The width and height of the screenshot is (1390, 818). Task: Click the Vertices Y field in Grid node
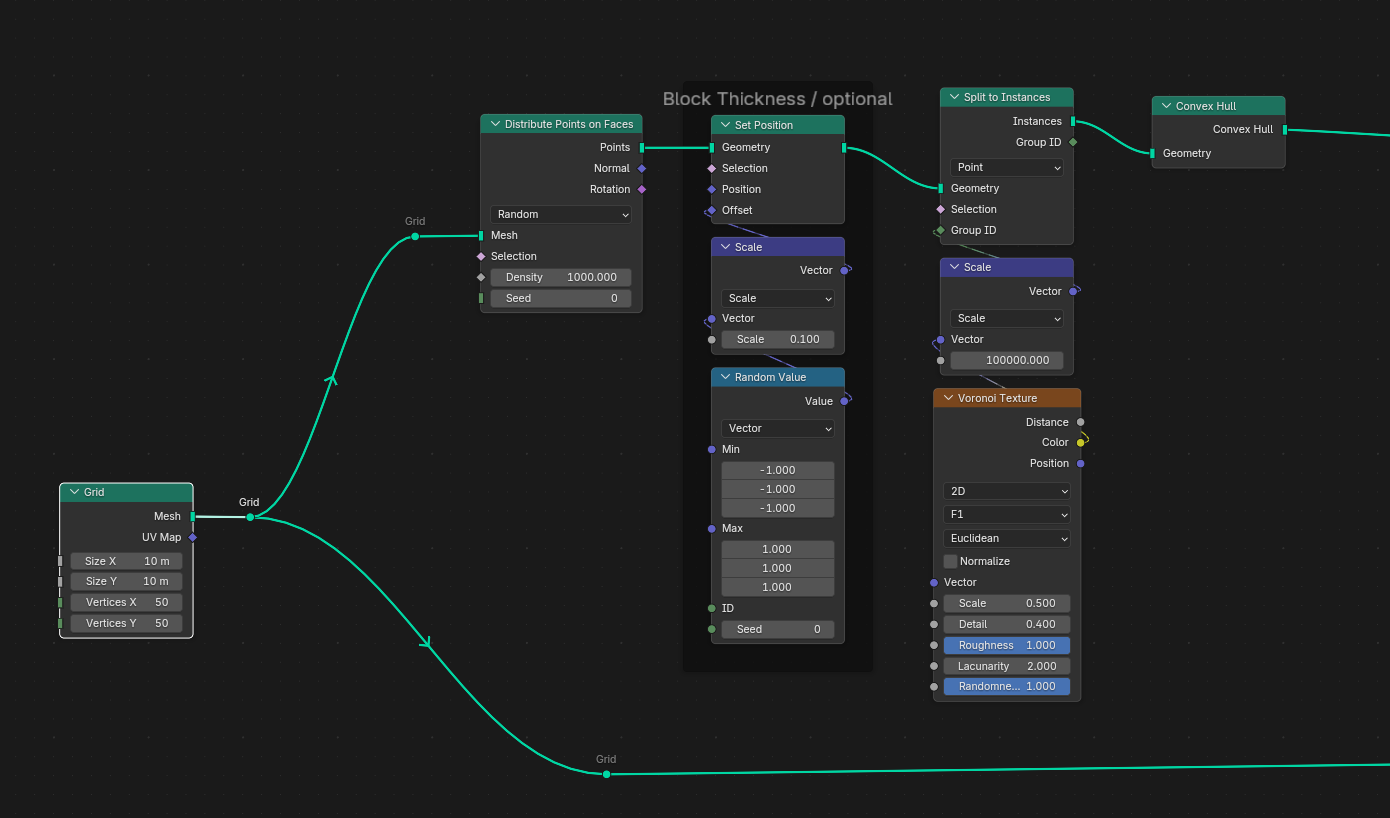[126, 623]
